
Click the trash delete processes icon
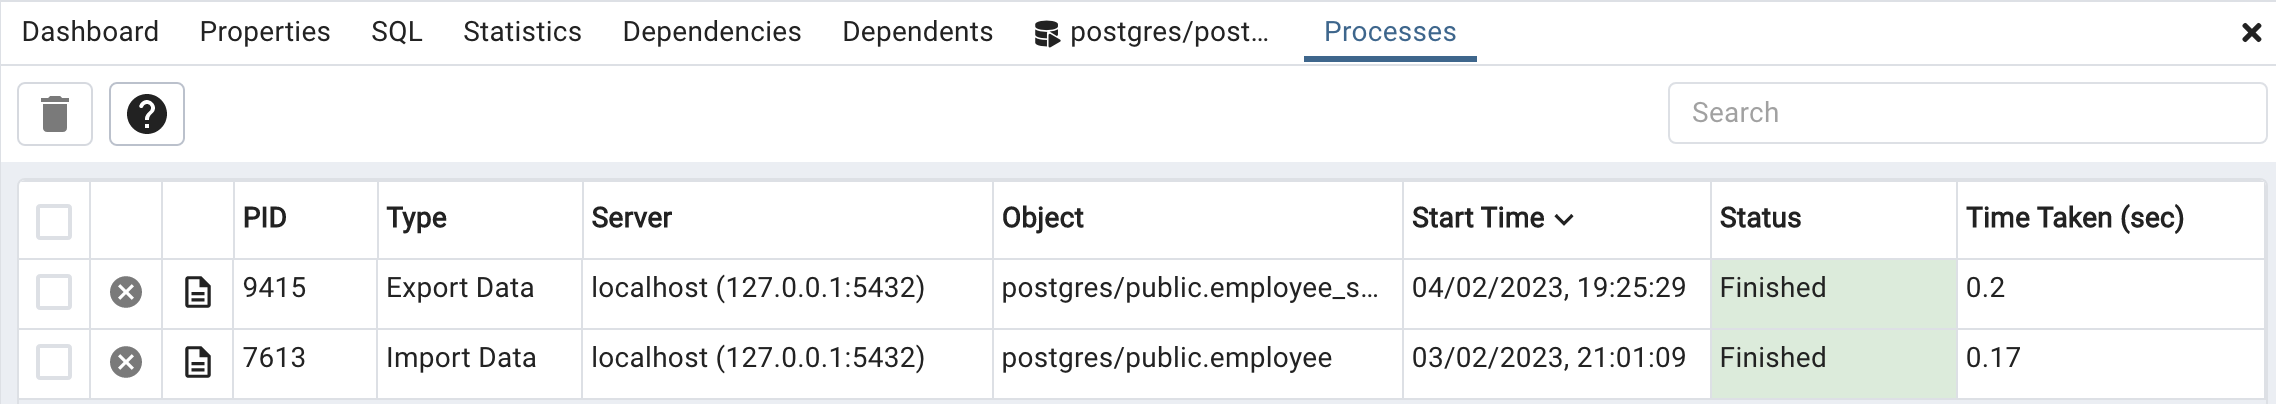coord(55,114)
